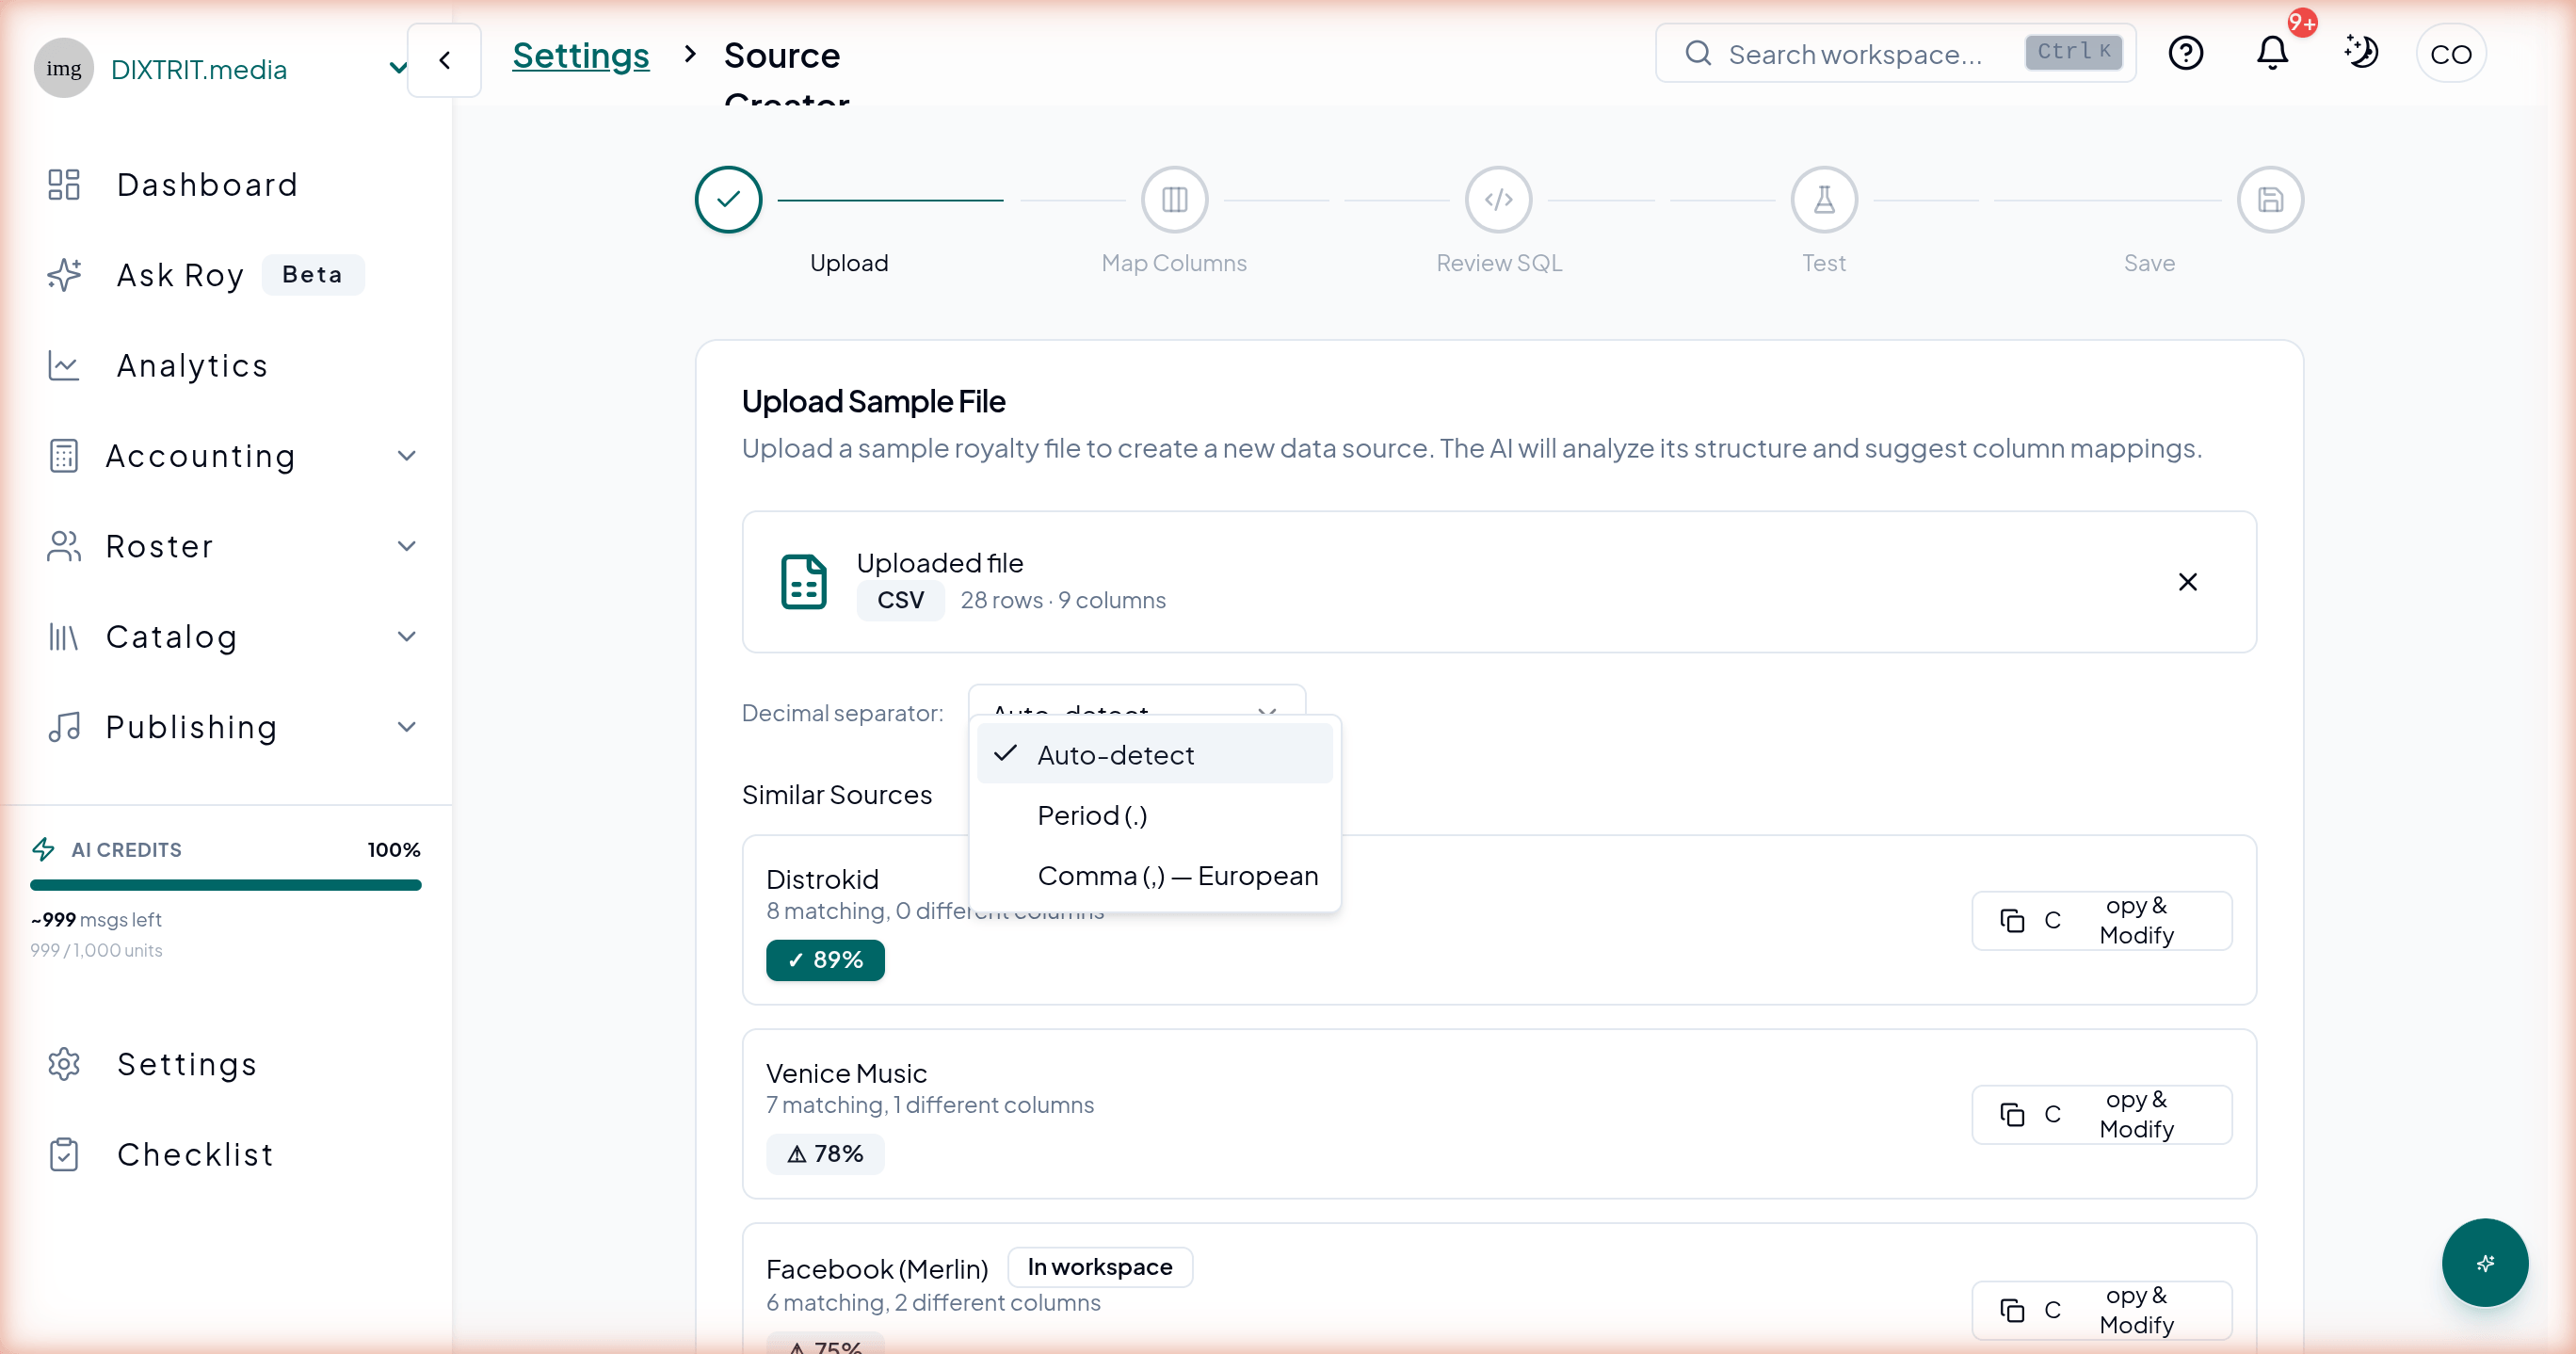Click the CSV file type badge
The height and width of the screenshot is (1354, 2576).
pyautogui.click(x=901, y=600)
